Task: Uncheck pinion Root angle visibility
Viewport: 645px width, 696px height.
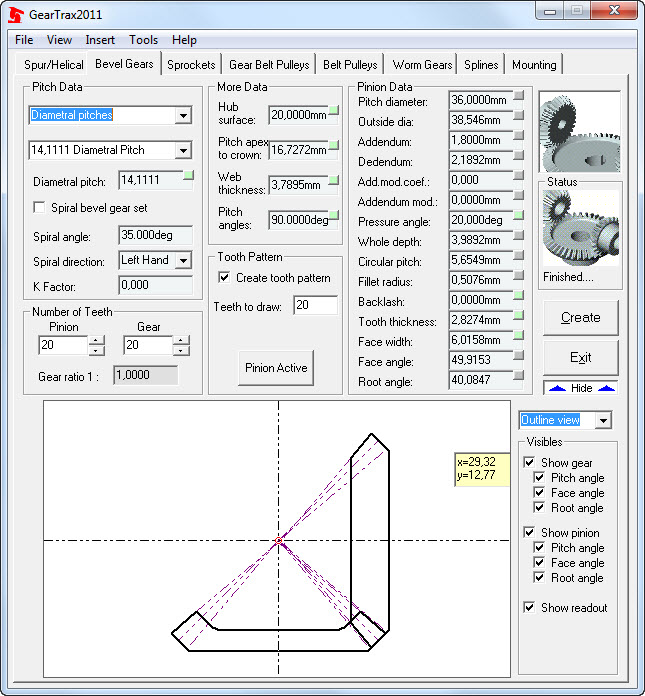Action: [x=539, y=577]
